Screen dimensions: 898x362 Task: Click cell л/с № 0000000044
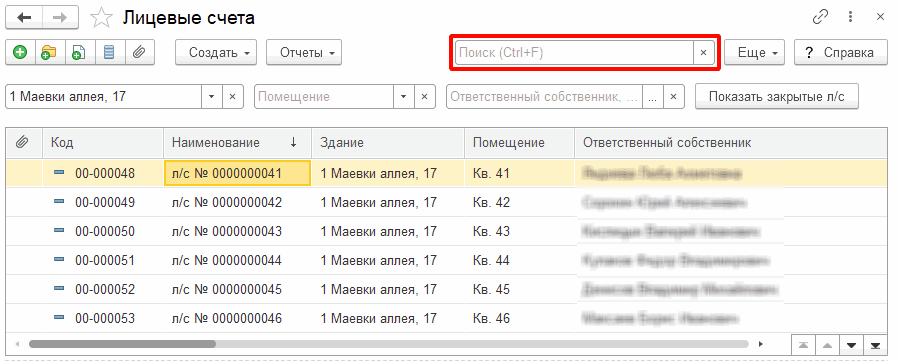[x=238, y=261]
